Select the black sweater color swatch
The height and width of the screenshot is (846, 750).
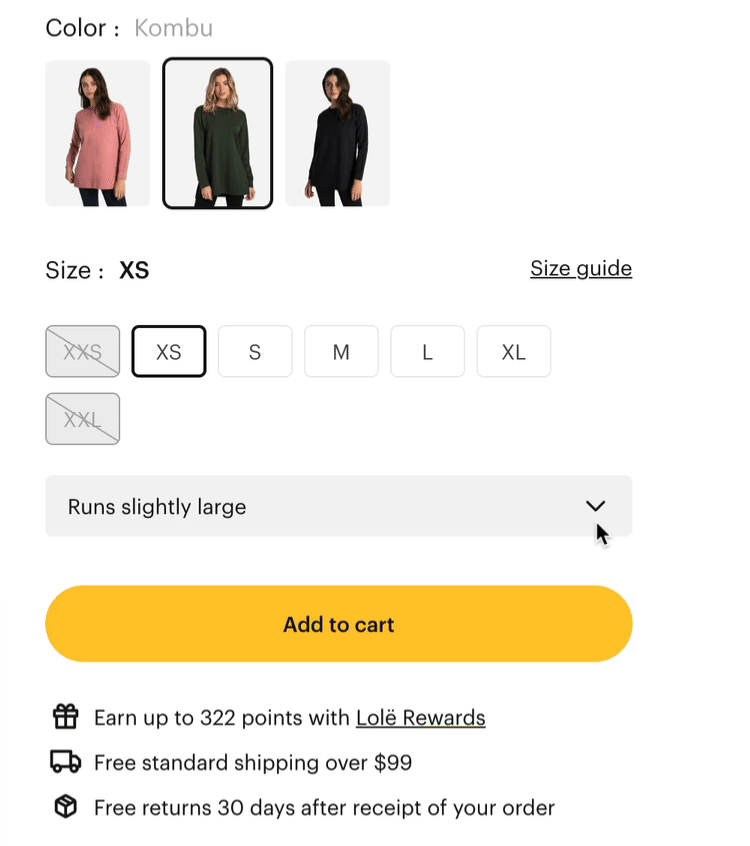click(x=338, y=133)
